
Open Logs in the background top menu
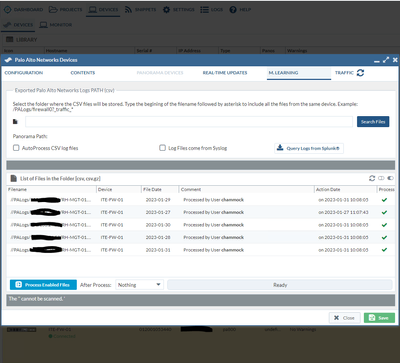(211, 10)
